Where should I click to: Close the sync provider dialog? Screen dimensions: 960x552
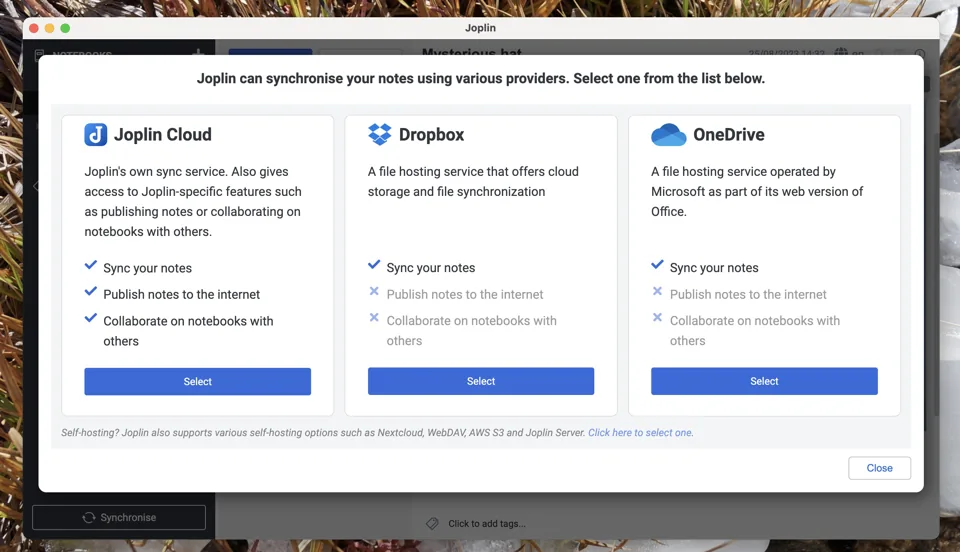pos(879,468)
